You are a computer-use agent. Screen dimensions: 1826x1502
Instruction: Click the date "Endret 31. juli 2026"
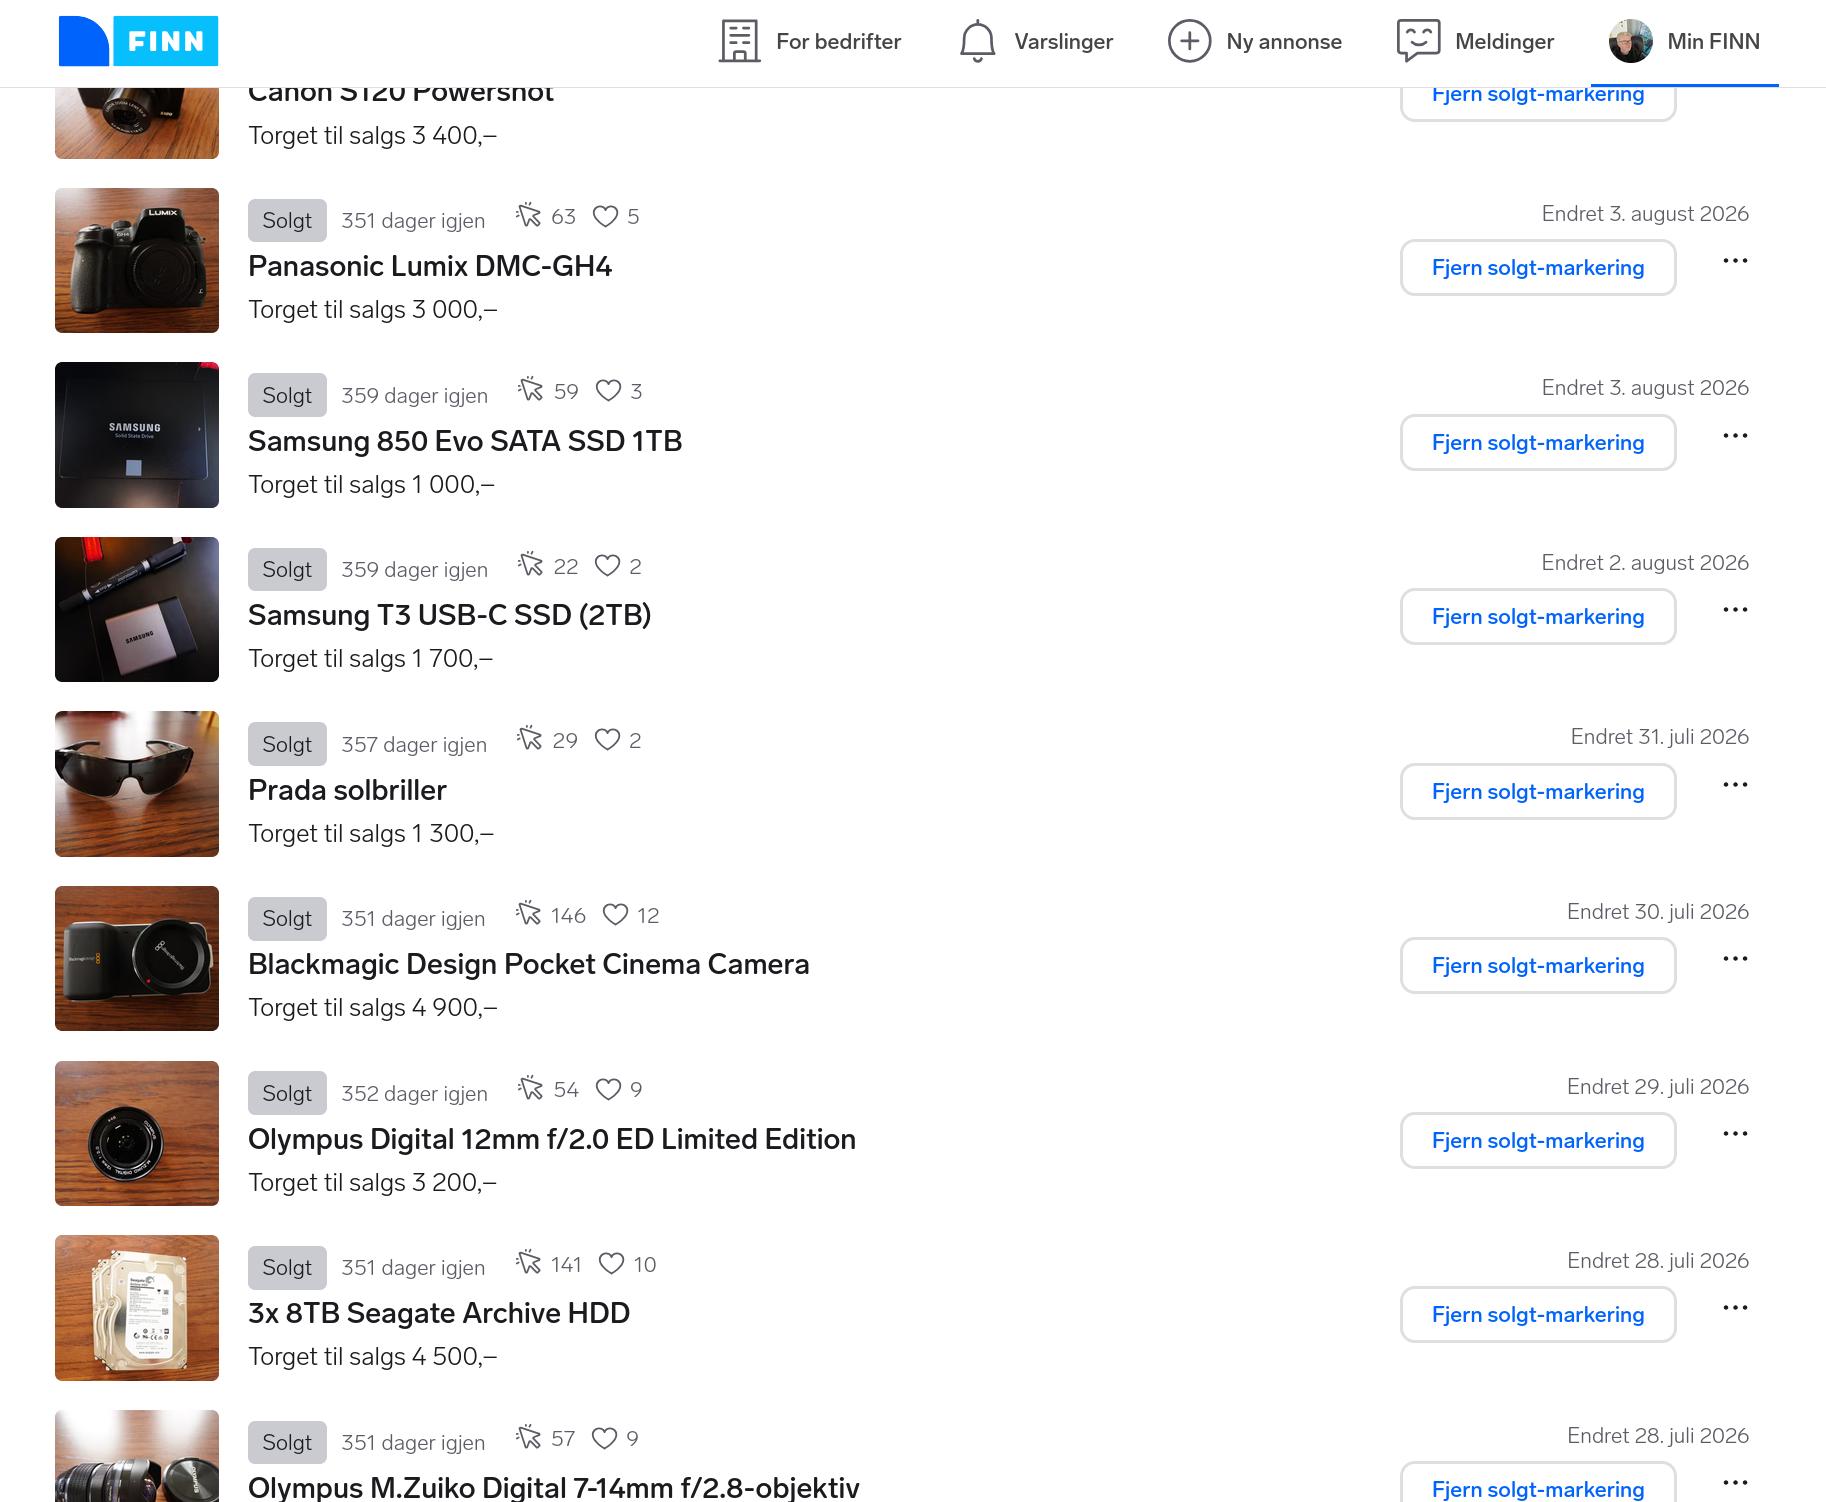[x=1660, y=737]
